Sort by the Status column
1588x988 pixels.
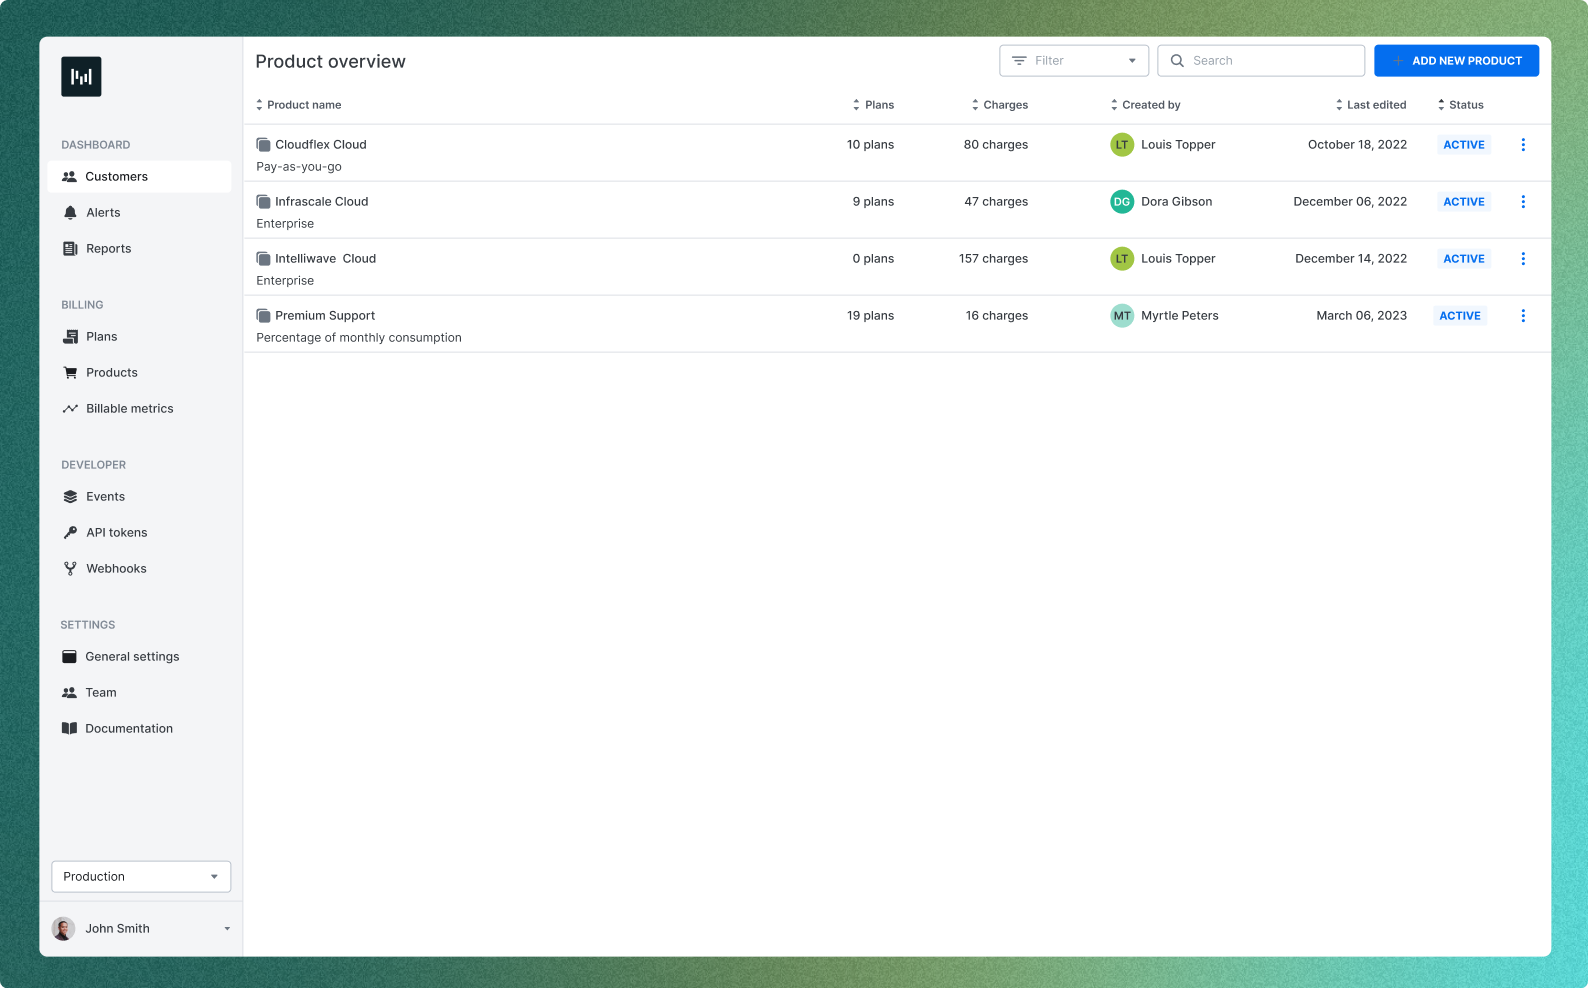coord(1460,105)
